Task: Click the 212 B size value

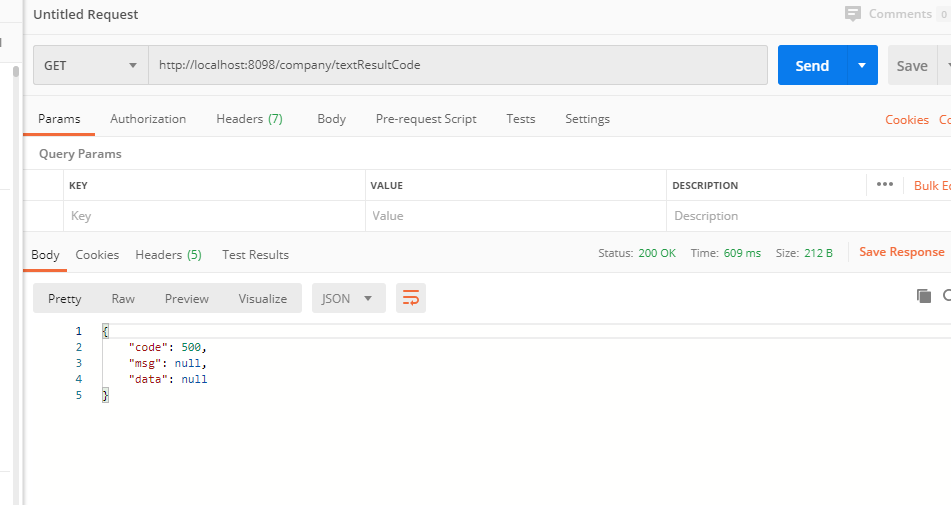Action: click(x=818, y=253)
